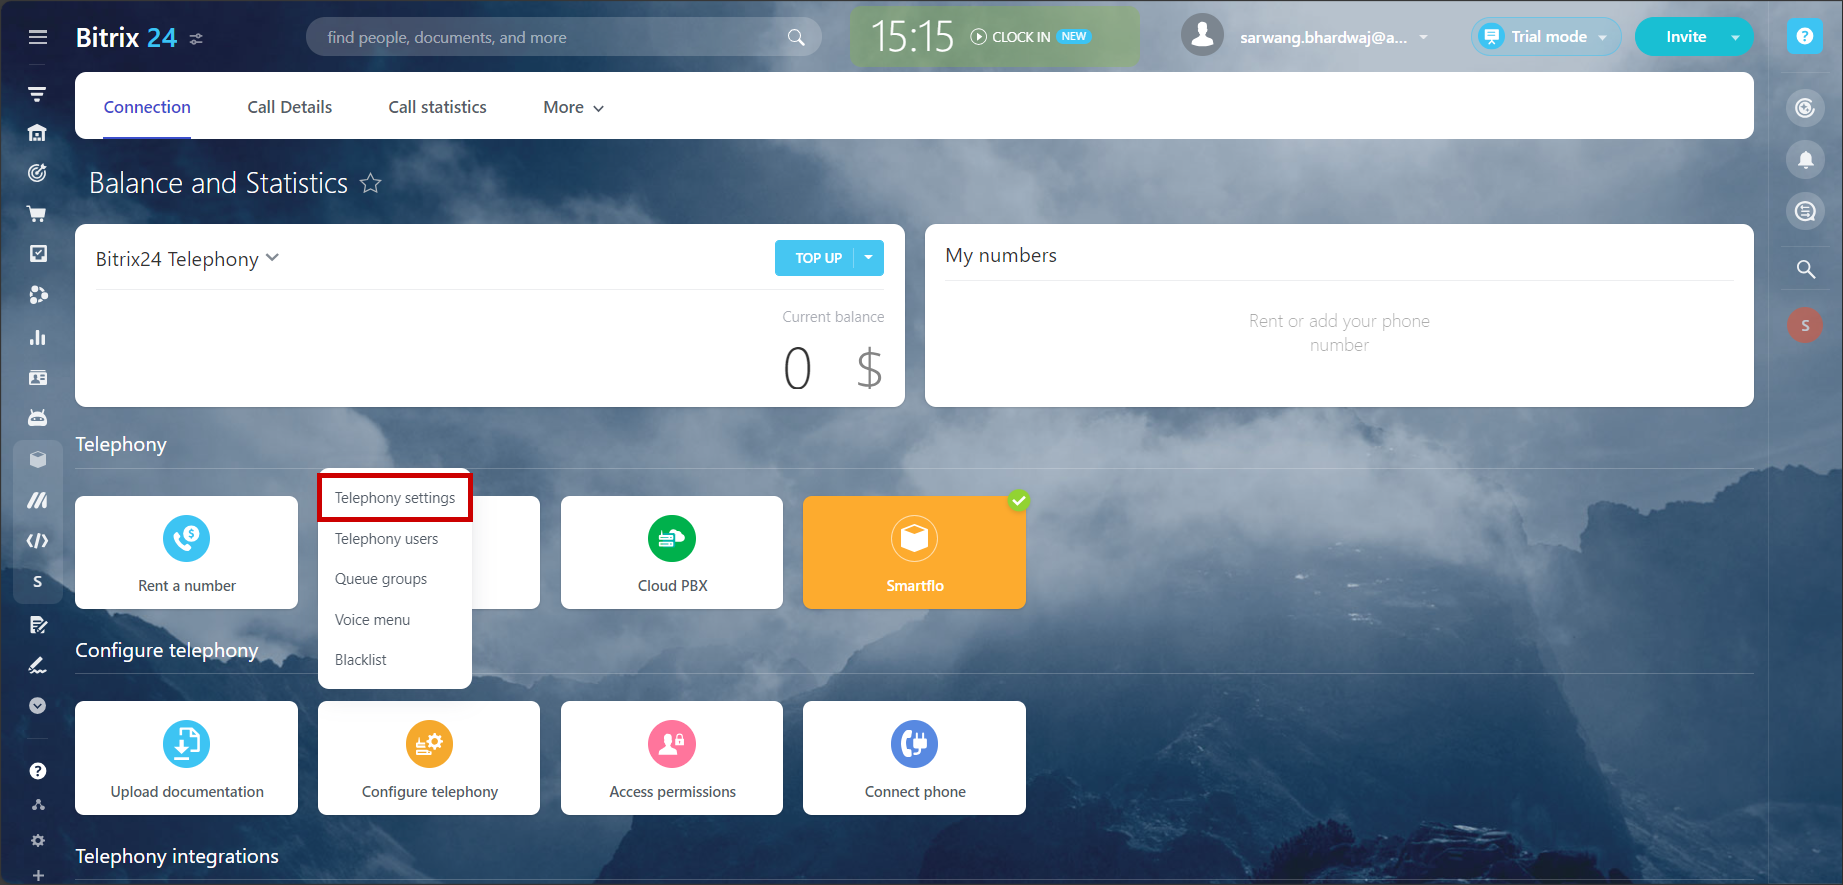Expand the More tab dropdown
The height and width of the screenshot is (885, 1843).
[573, 107]
